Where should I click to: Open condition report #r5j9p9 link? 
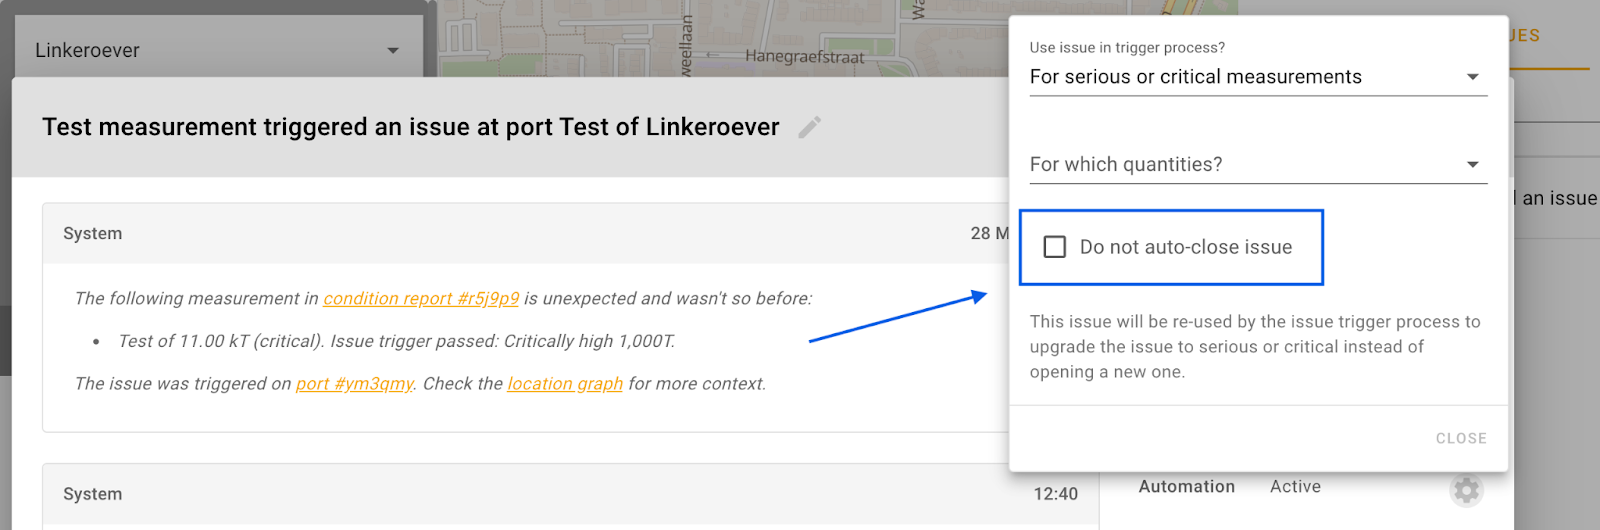[421, 298]
